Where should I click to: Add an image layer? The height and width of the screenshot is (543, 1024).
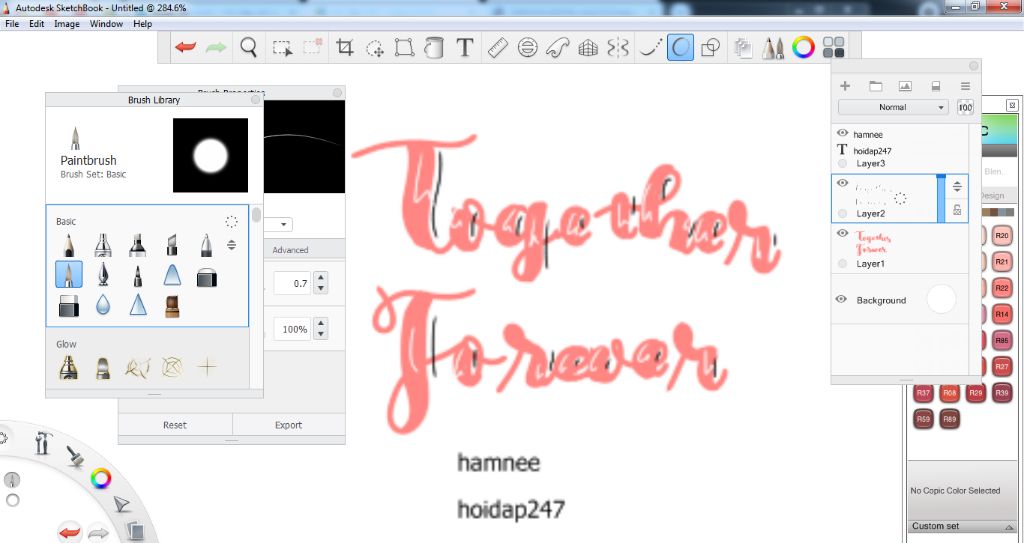[905, 86]
